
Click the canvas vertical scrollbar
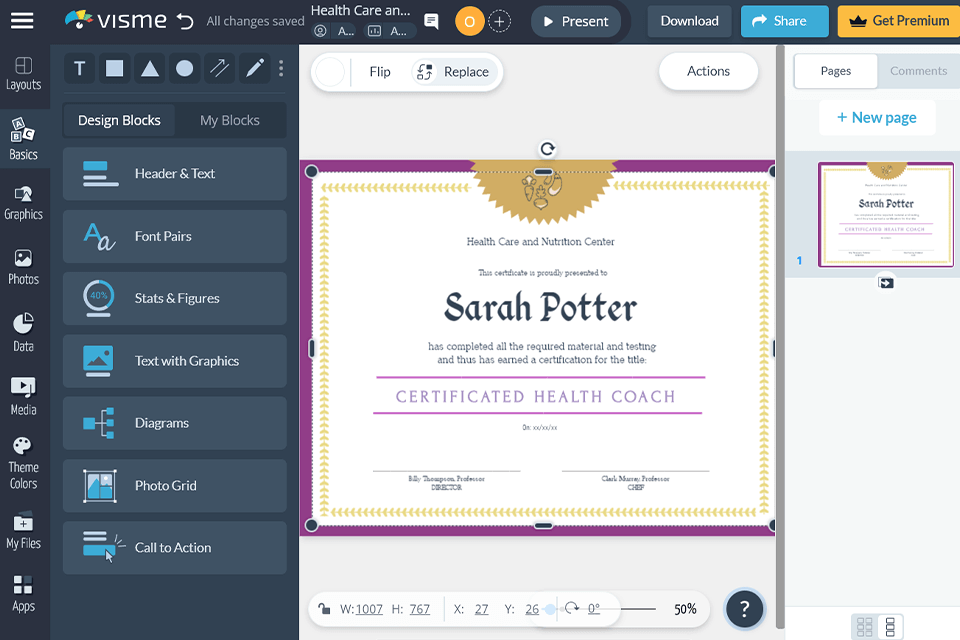[x=779, y=336]
